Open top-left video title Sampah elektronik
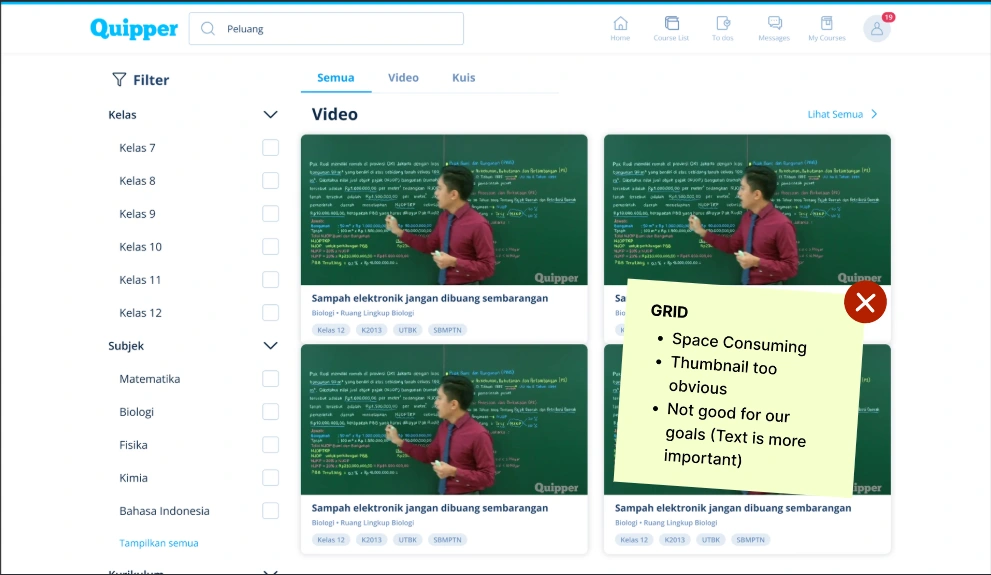 coord(430,298)
